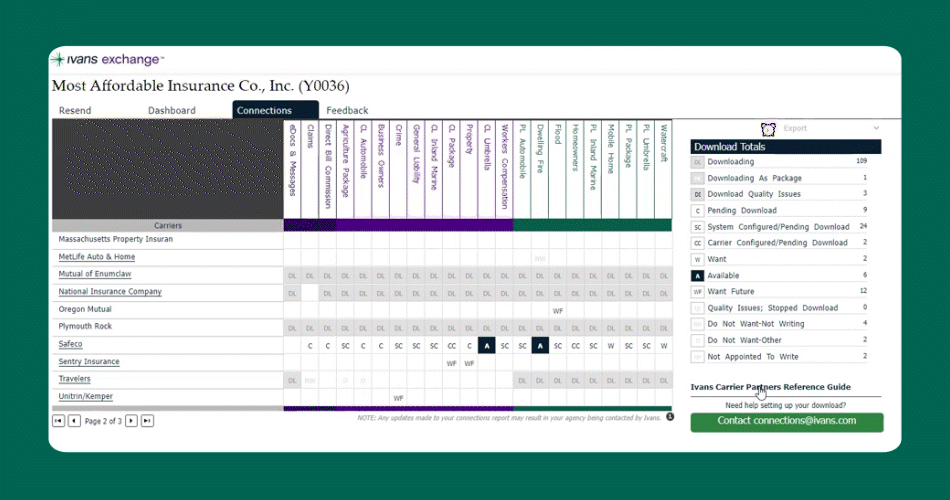Viewport: 950px width, 500px height.
Task: Switch to the Dashboard tab
Action: pos(172,110)
